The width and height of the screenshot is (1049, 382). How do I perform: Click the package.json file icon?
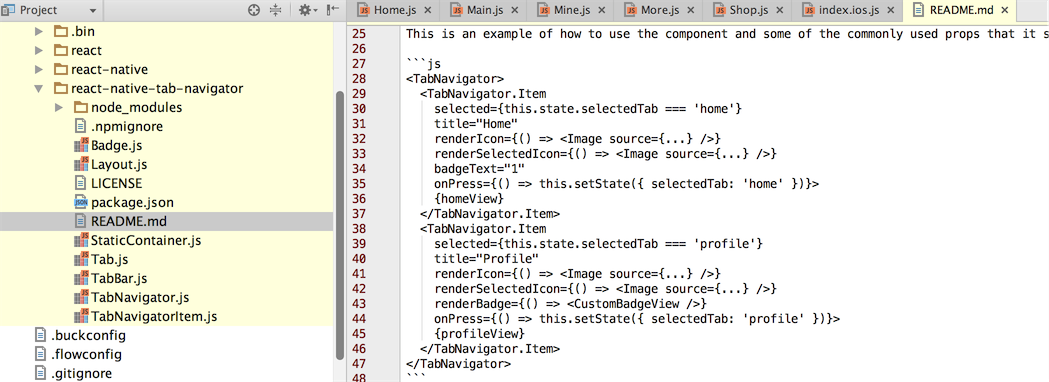(x=81, y=202)
